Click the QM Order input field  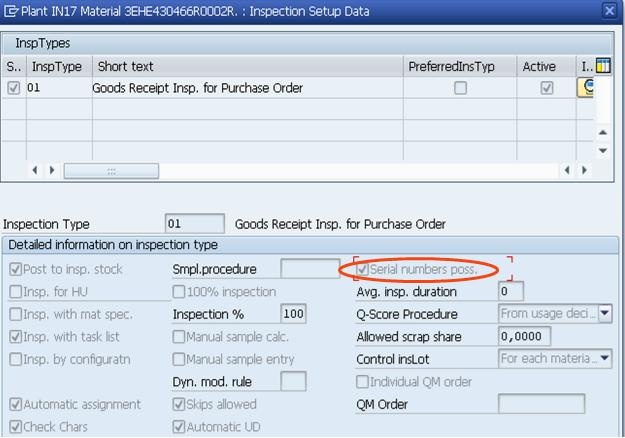click(542, 404)
